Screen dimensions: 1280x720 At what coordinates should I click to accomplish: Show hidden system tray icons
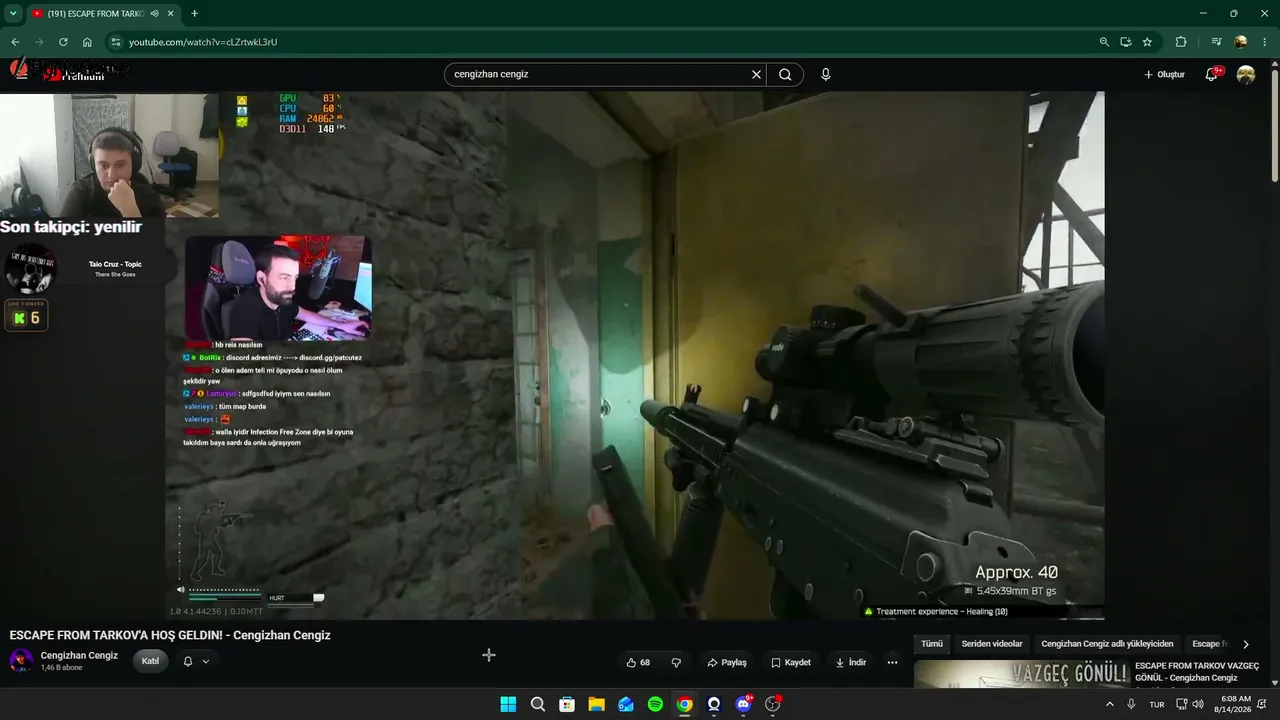pos(1109,704)
